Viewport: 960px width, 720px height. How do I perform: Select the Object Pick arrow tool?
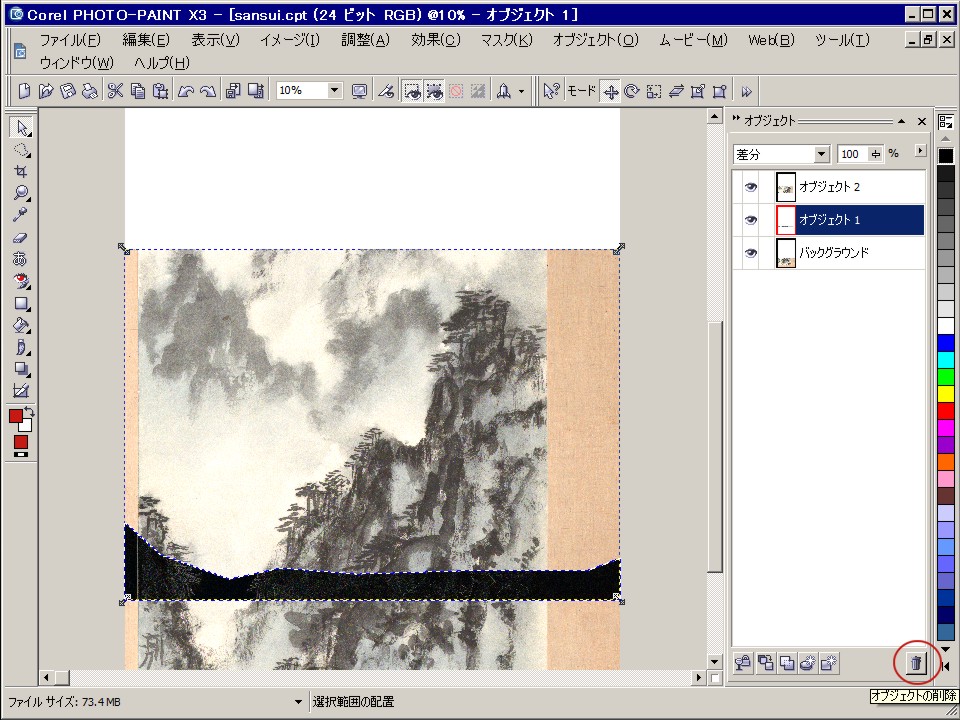click(x=21, y=127)
